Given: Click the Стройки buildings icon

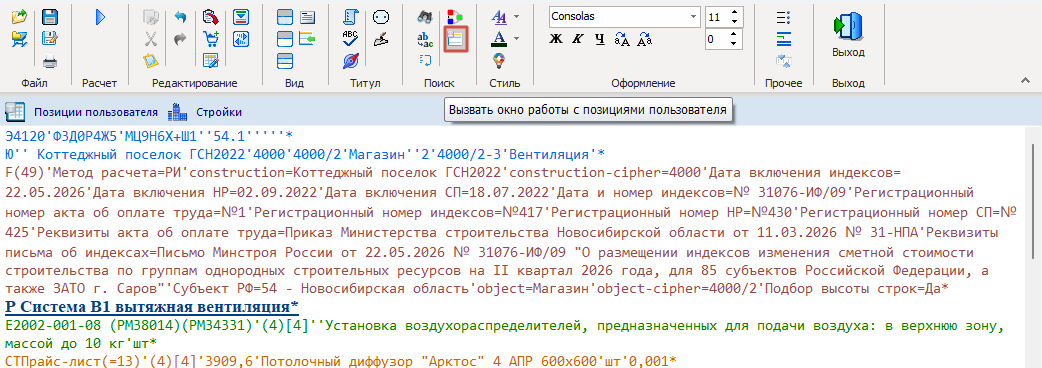Looking at the screenshot, I should (177, 112).
